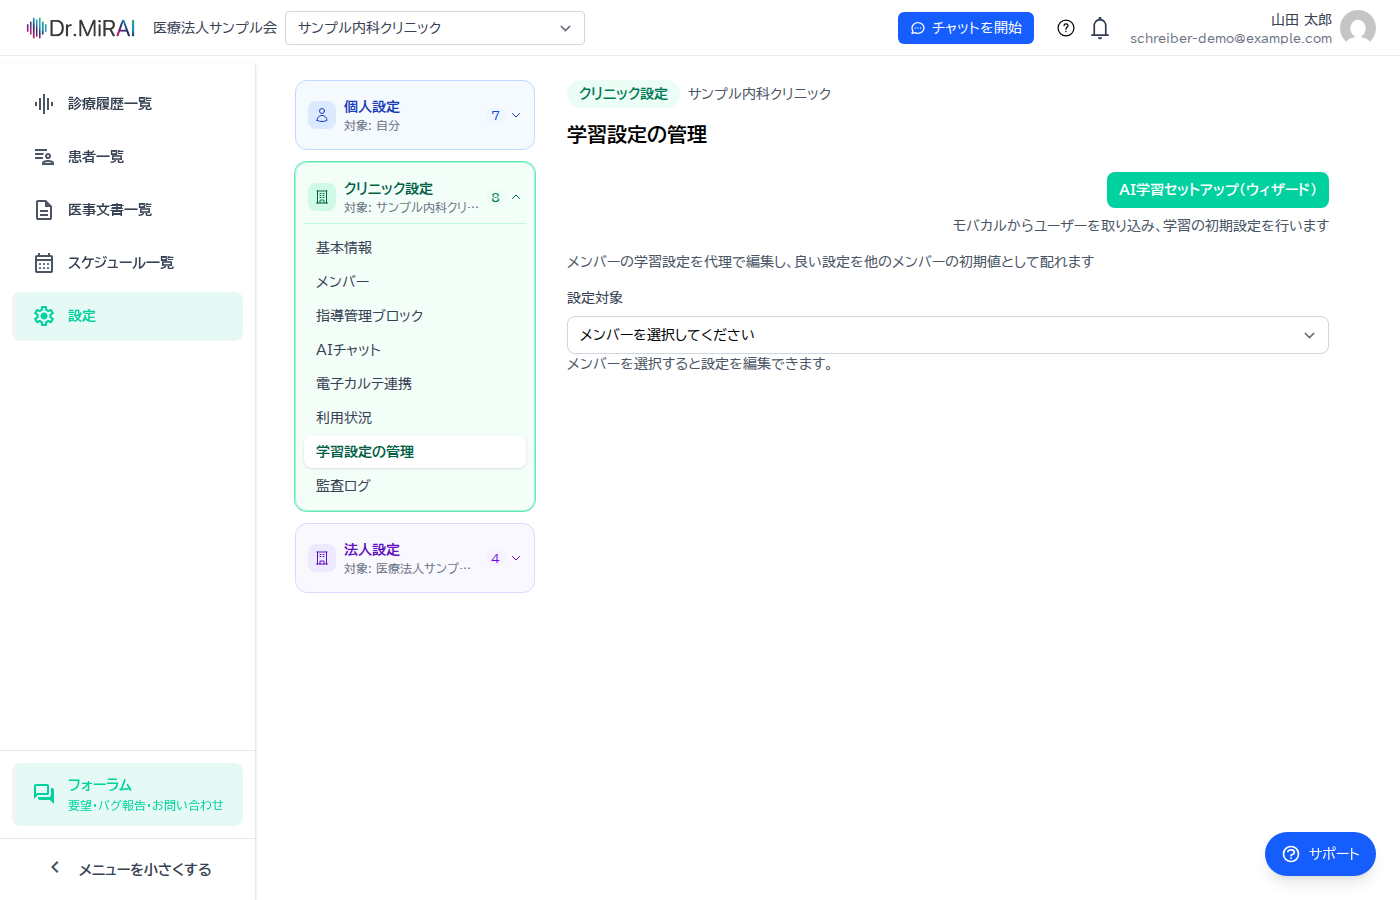Click the schreiber-demo@example.com email text
This screenshot has height=900, width=1400.
(1231, 39)
